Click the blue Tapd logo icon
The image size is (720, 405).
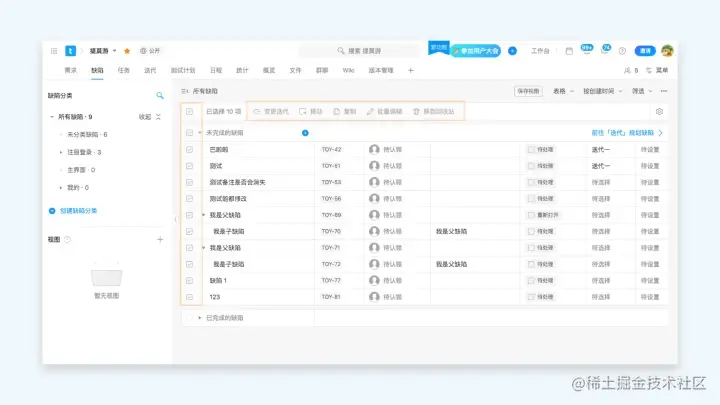pos(70,51)
